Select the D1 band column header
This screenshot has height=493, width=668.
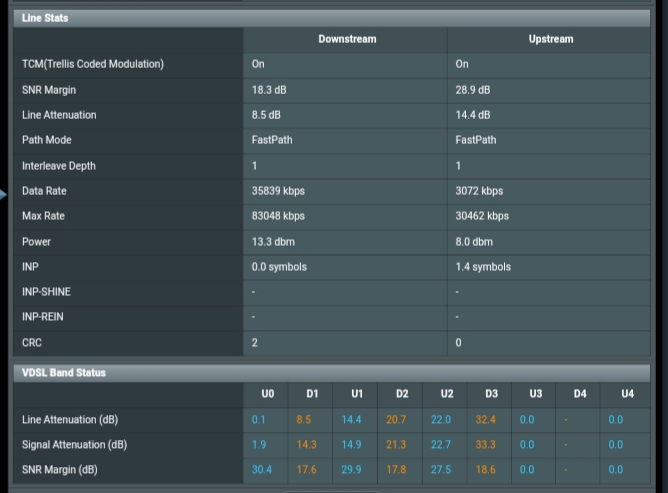312,394
